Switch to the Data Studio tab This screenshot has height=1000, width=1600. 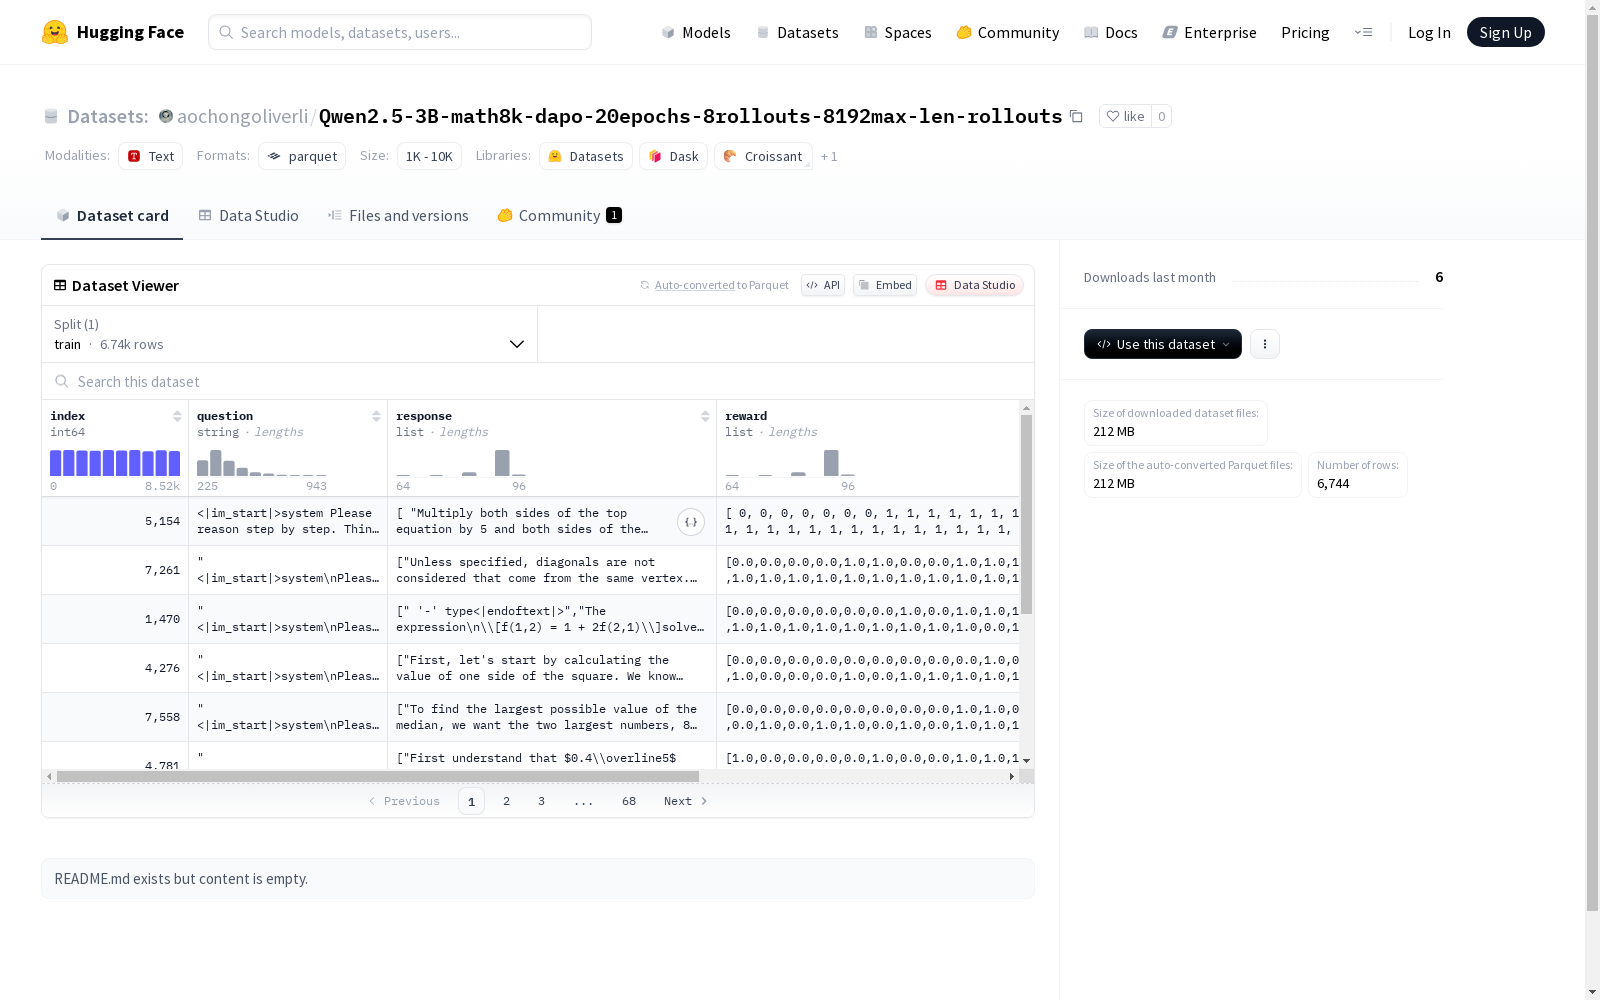pos(249,216)
